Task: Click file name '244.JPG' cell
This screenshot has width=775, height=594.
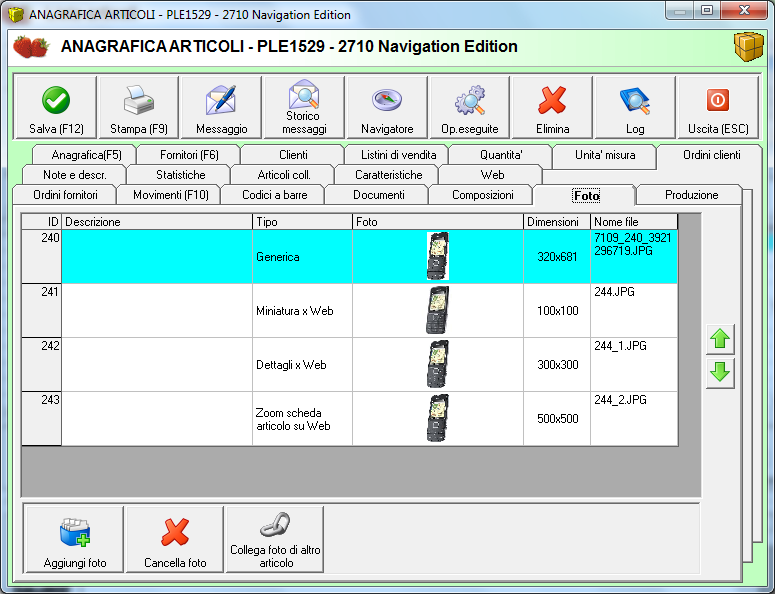Action: 634,311
